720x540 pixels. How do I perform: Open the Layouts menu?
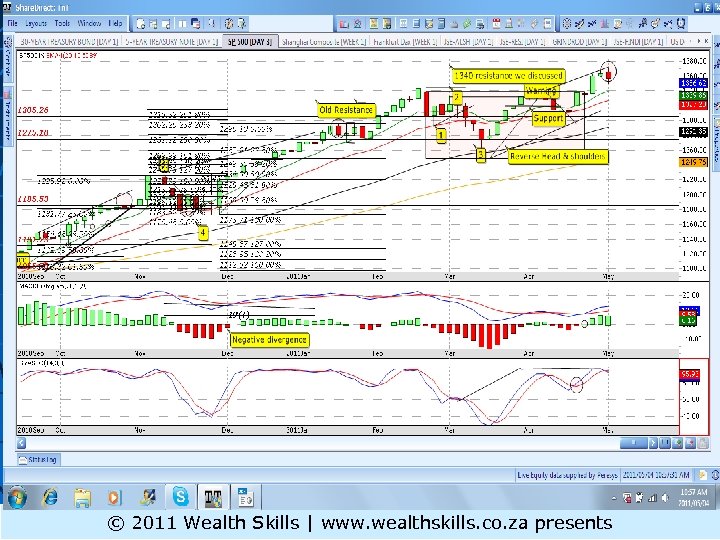click(x=36, y=23)
